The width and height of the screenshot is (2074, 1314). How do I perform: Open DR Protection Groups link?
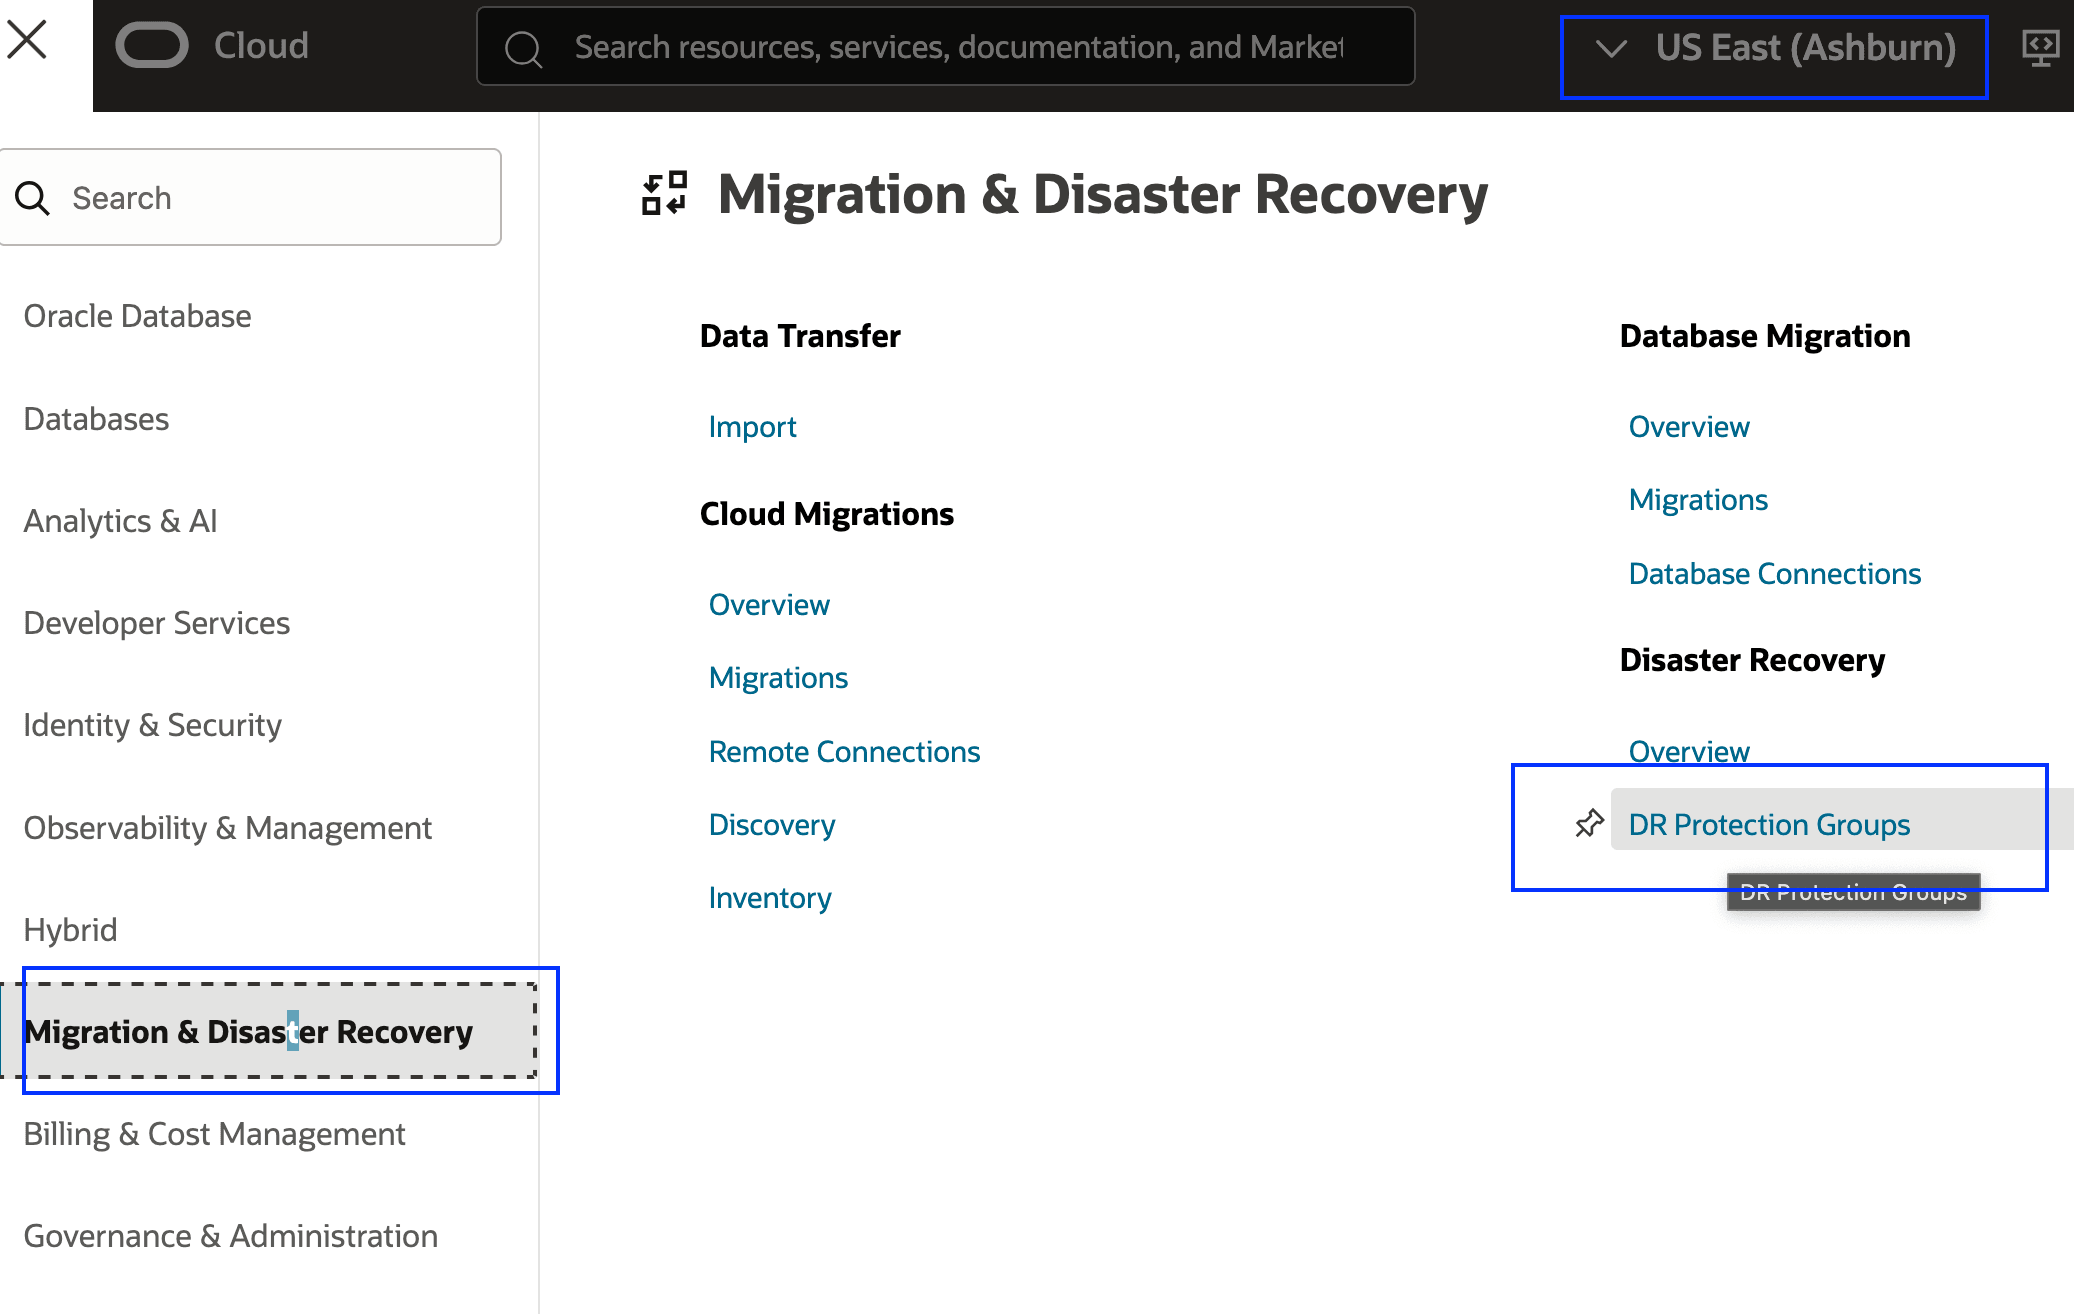(x=1768, y=825)
